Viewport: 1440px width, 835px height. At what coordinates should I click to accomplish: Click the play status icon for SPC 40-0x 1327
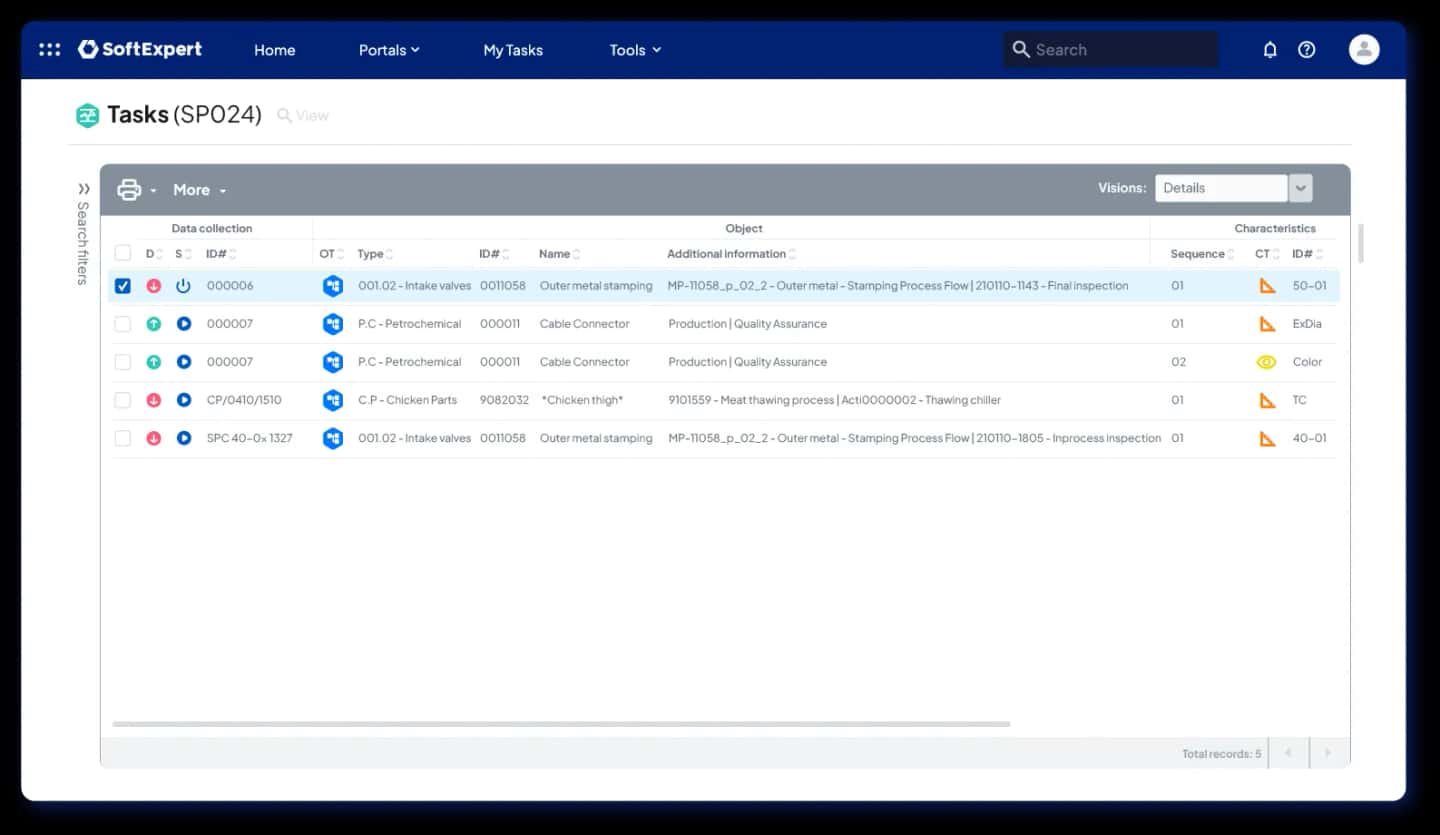point(183,438)
